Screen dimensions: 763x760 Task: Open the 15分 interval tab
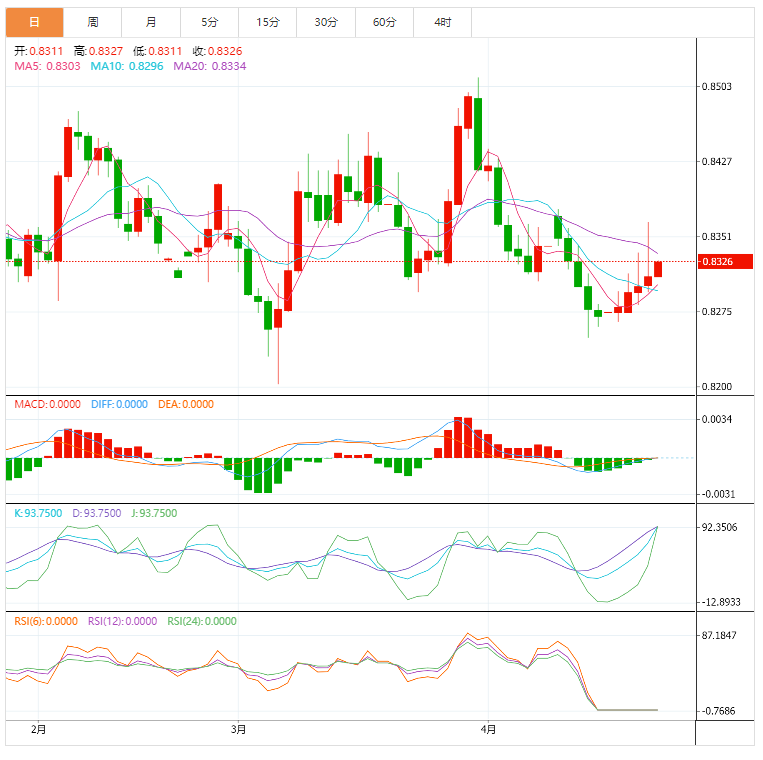268,22
